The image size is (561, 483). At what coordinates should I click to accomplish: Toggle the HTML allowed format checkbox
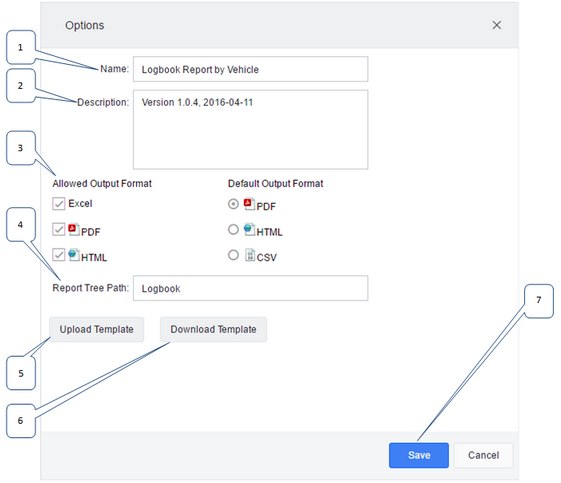pyautogui.click(x=59, y=255)
